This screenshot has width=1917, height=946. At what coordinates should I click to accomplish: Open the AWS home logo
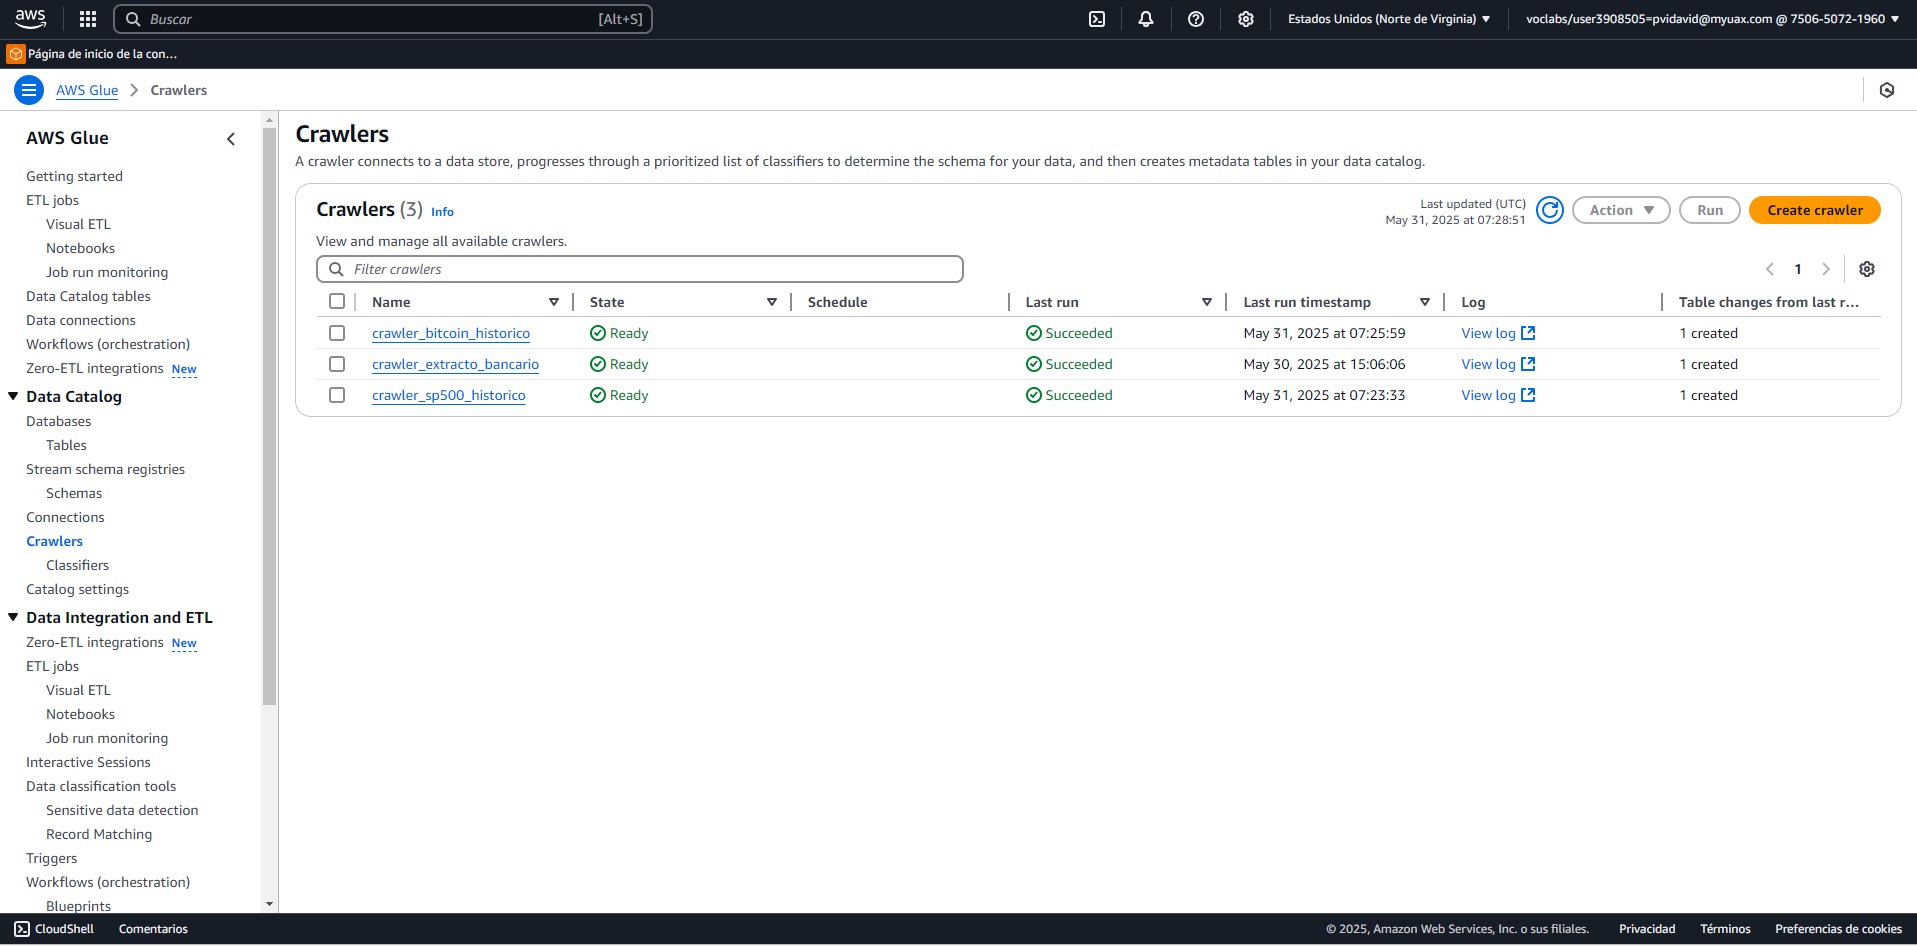(30, 19)
